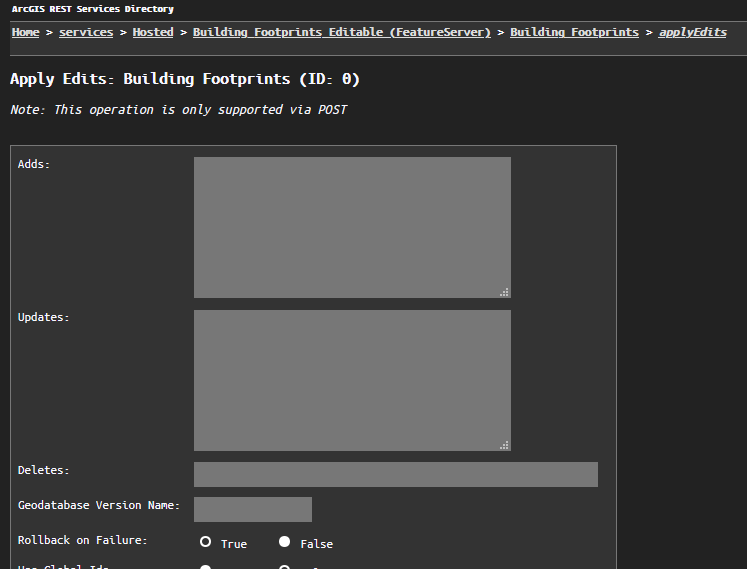Click the Geodatabase Version Name field
Viewport: 747px width, 569px height.
[x=252, y=509]
